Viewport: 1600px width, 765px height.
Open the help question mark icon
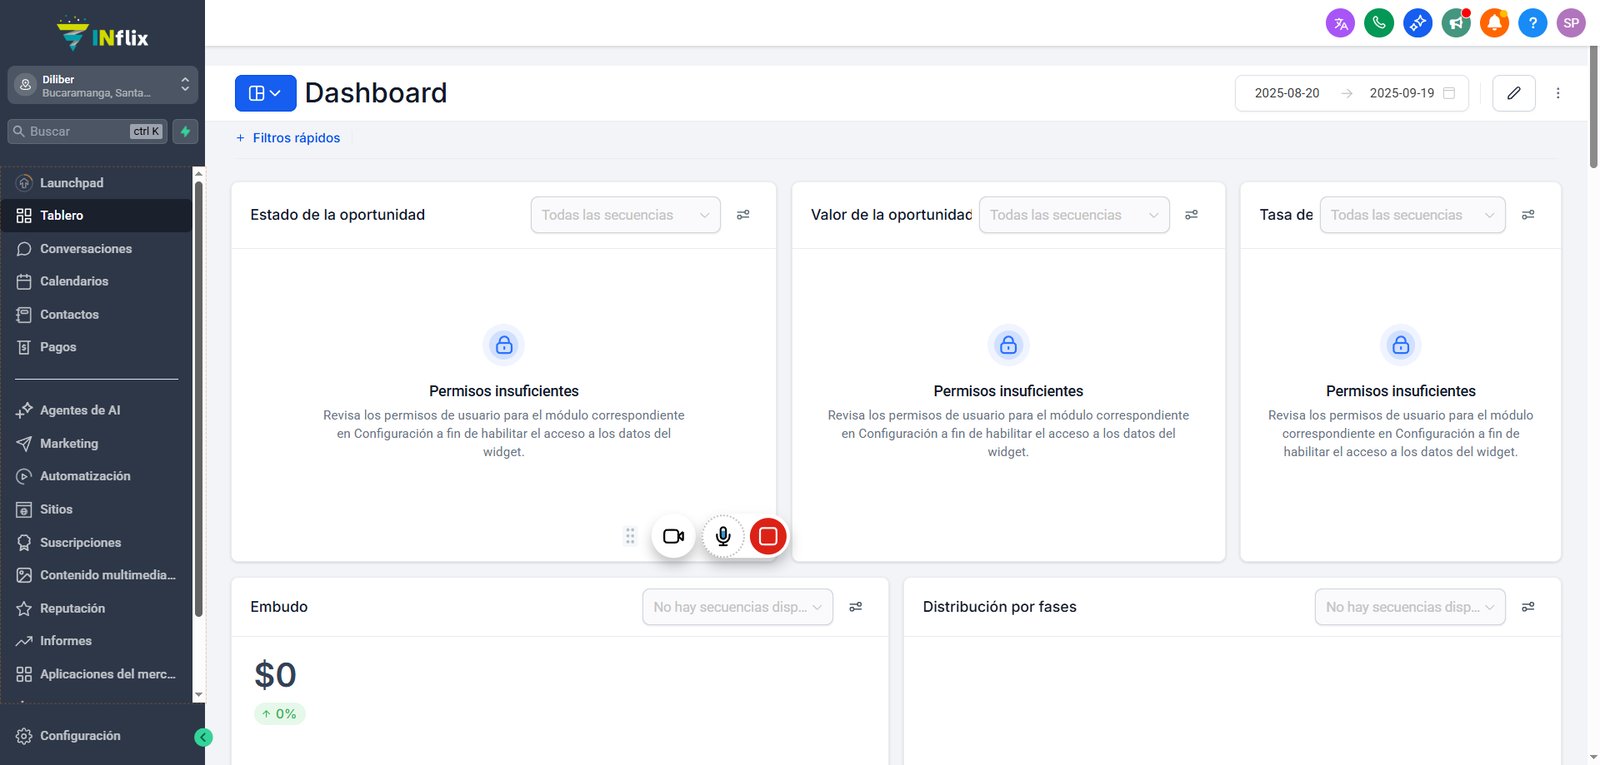click(1532, 23)
